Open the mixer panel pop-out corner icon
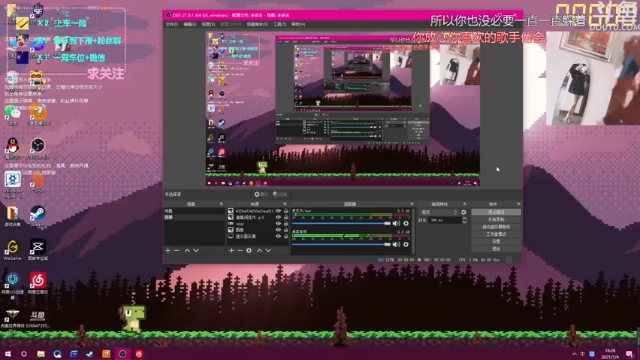The height and width of the screenshot is (360, 640). (x=411, y=204)
